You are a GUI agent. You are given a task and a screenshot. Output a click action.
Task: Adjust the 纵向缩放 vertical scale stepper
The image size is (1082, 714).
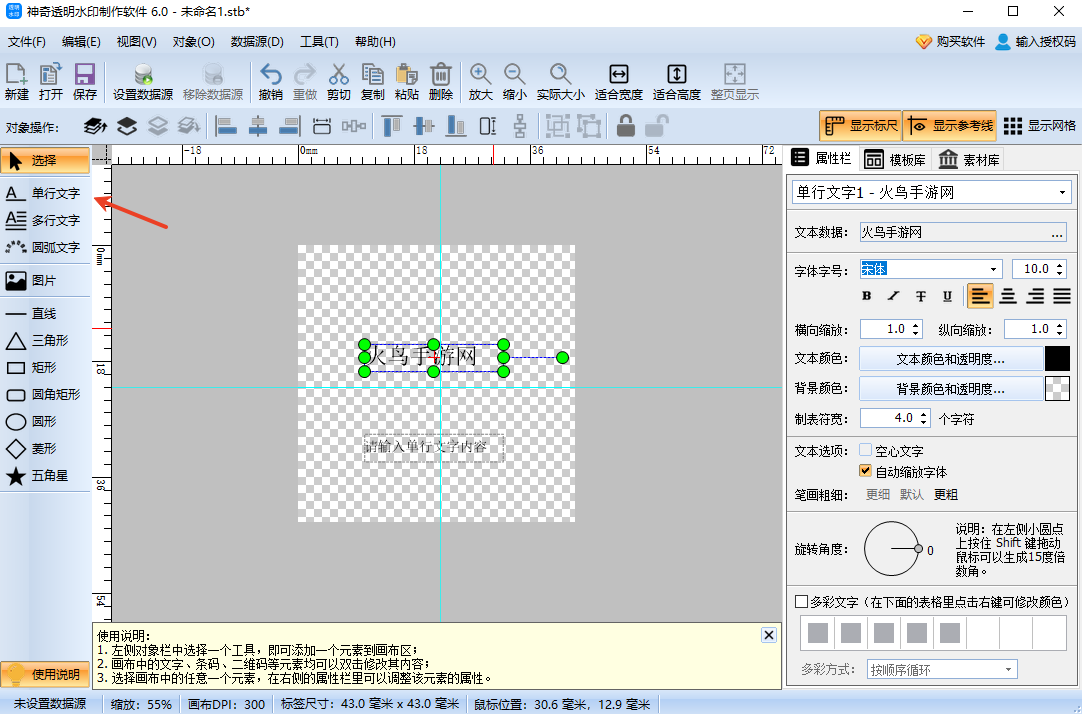(x=1060, y=329)
